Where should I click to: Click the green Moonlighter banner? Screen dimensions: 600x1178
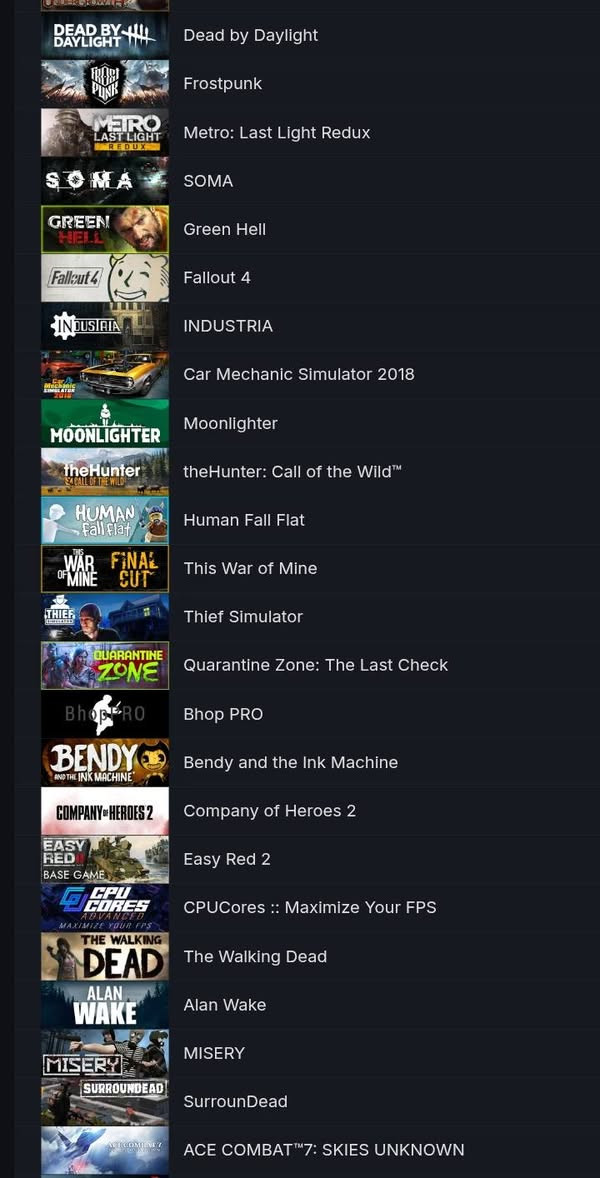click(104, 423)
